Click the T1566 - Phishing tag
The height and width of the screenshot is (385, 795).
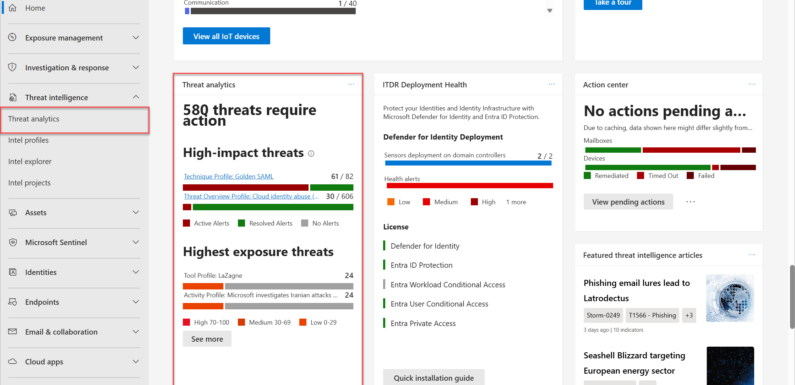(x=653, y=316)
